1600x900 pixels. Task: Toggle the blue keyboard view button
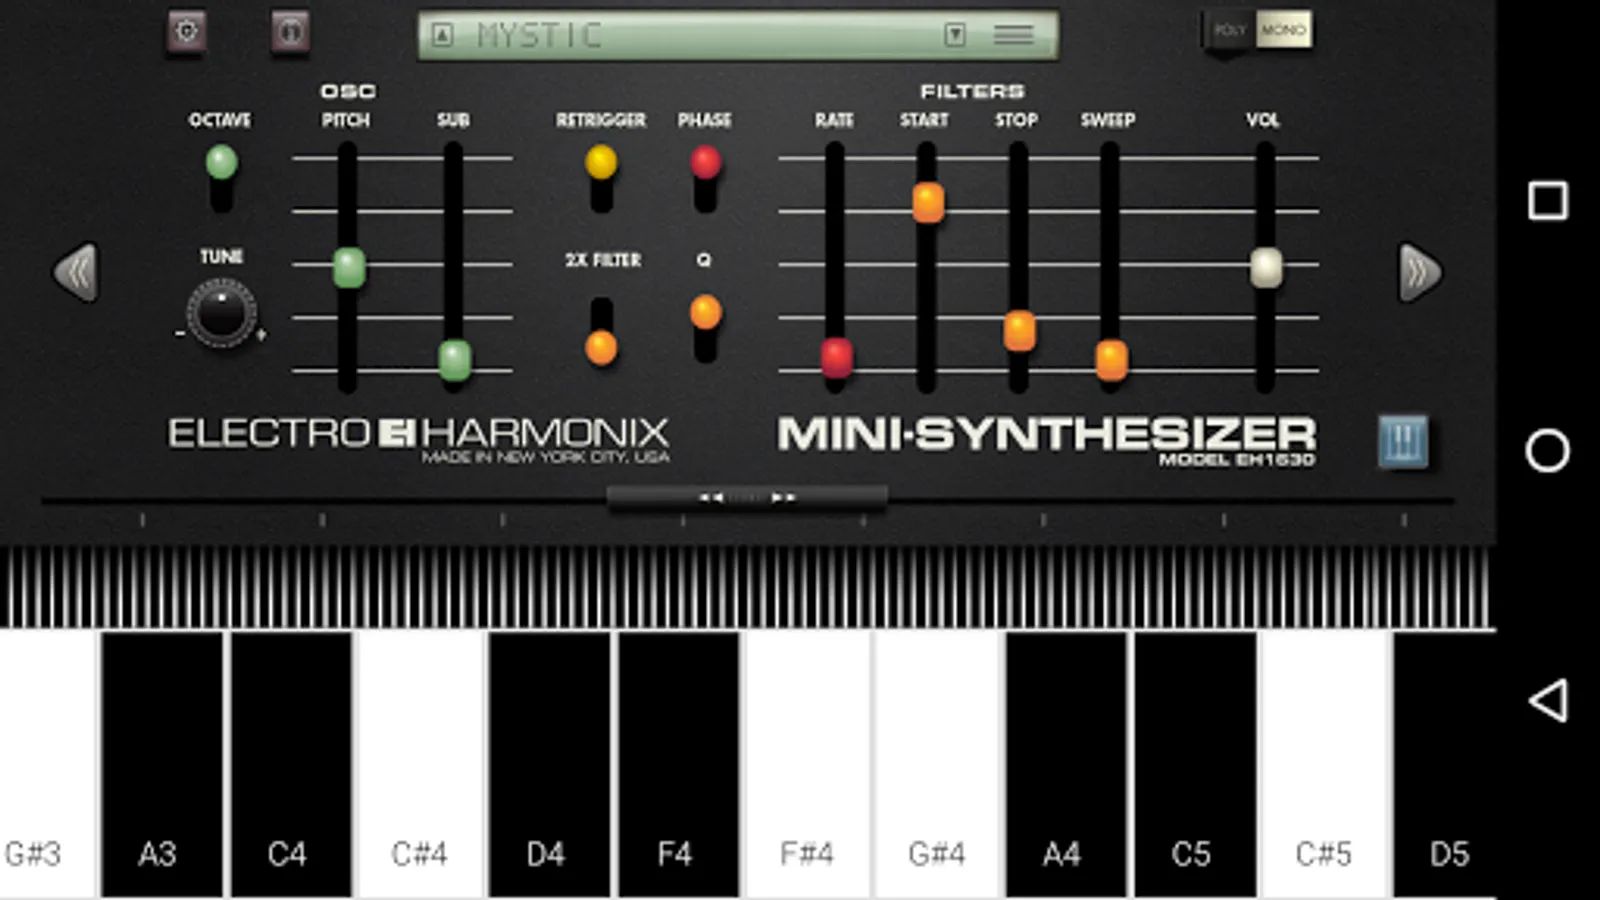point(1403,441)
